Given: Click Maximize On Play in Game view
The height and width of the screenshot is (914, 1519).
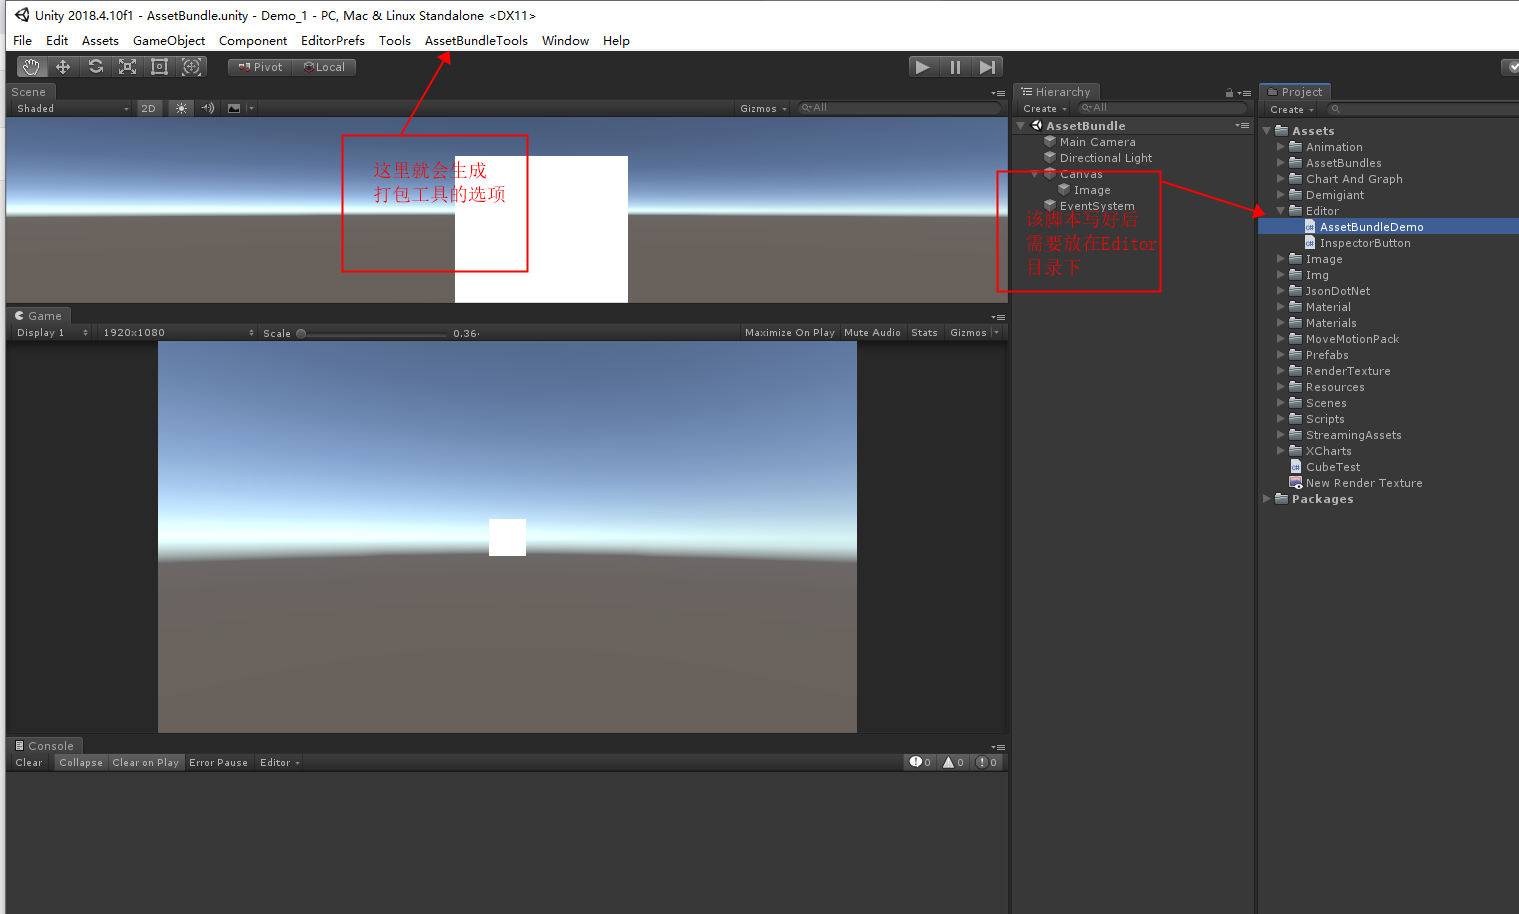Looking at the screenshot, I should 790,332.
